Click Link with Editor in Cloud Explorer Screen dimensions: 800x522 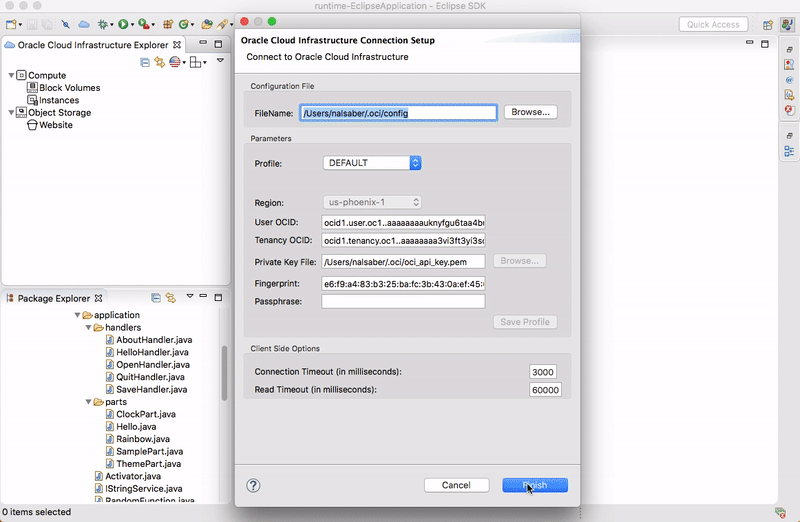[x=160, y=62]
